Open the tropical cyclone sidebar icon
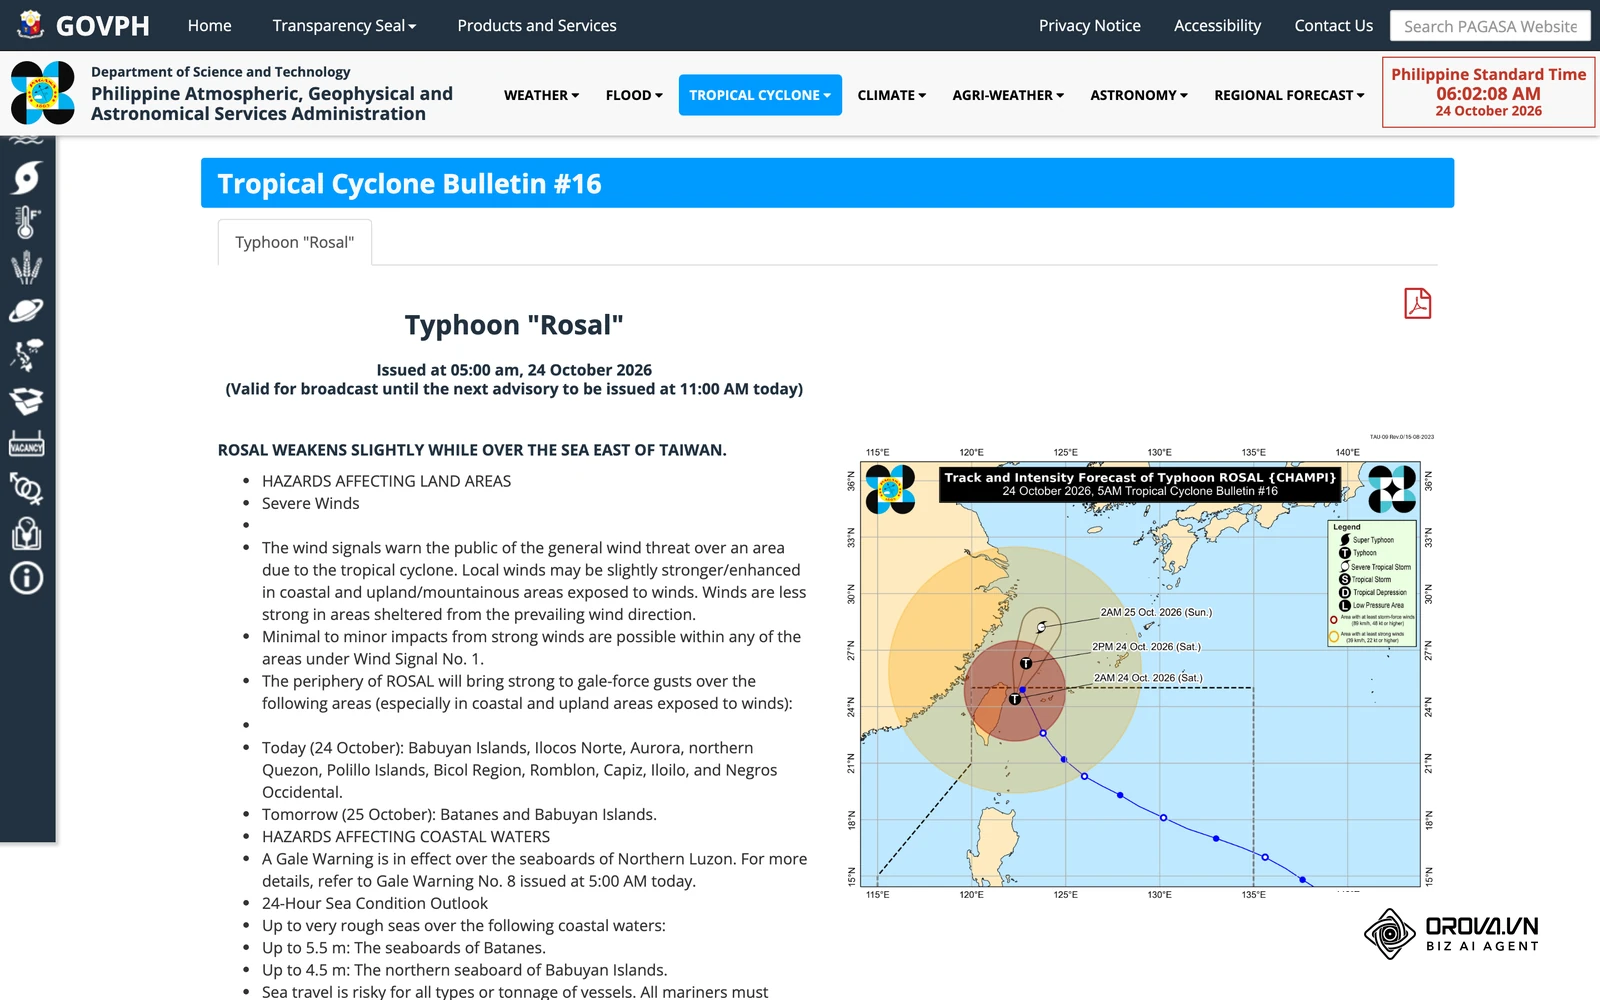The image size is (1600, 1000). tap(27, 178)
